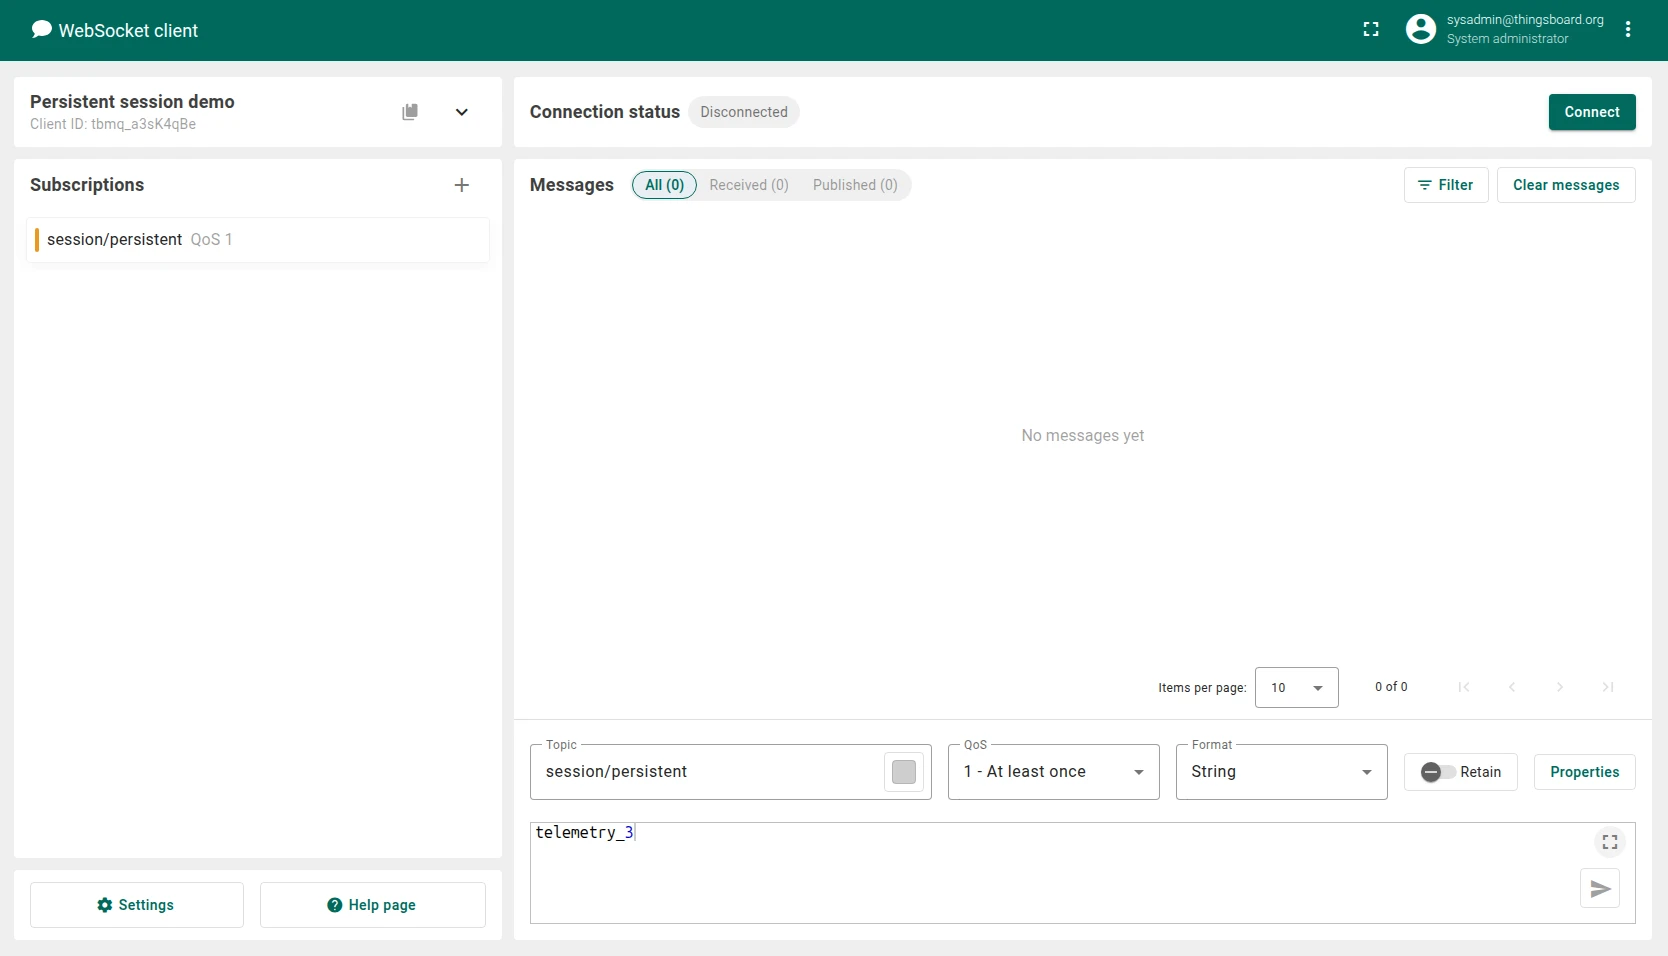Viewport: 1668px width, 956px height.
Task: Open the Help page
Action: tap(373, 905)
